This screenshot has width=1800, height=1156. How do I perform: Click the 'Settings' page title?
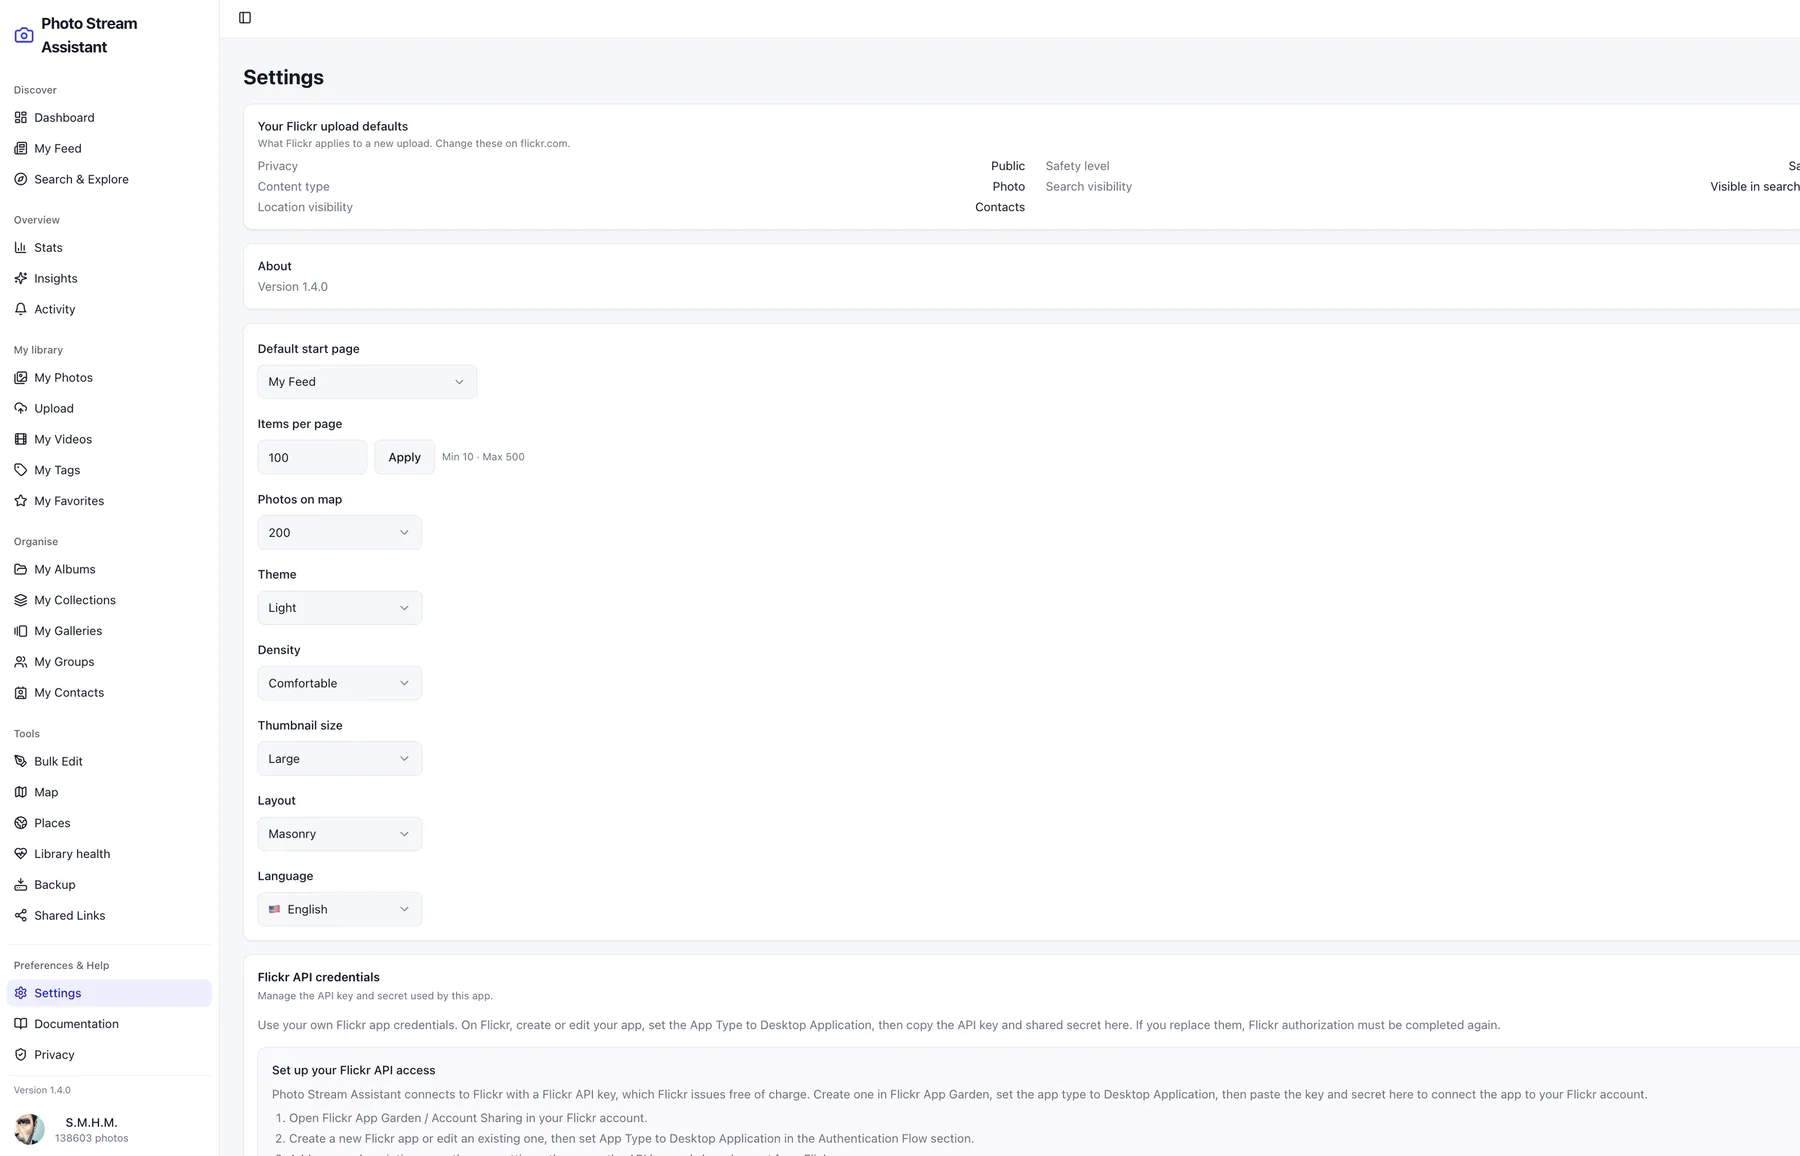coord(284,77)
